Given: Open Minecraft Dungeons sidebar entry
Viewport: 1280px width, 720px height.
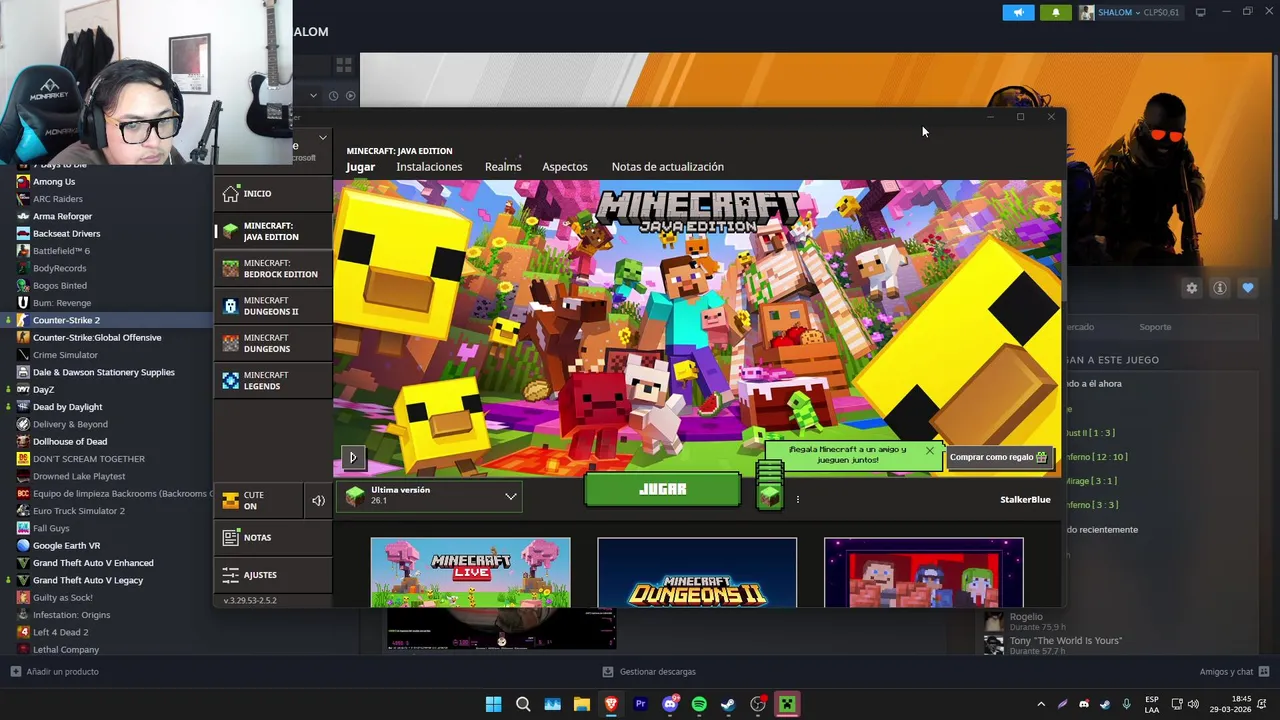Looking at the screenshot, I should [273, 343].
